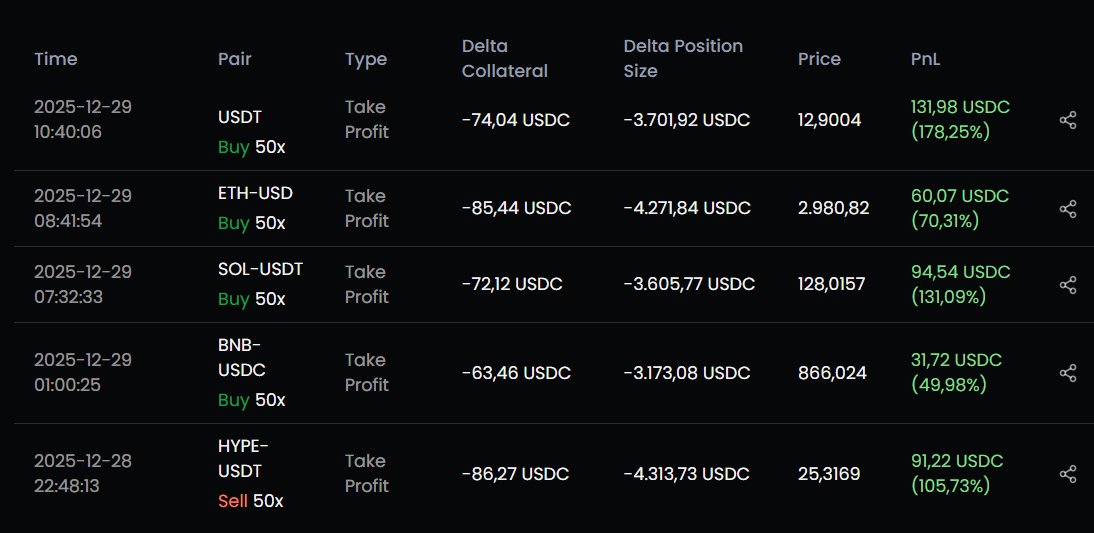Click the Price column header

point(819,59)
